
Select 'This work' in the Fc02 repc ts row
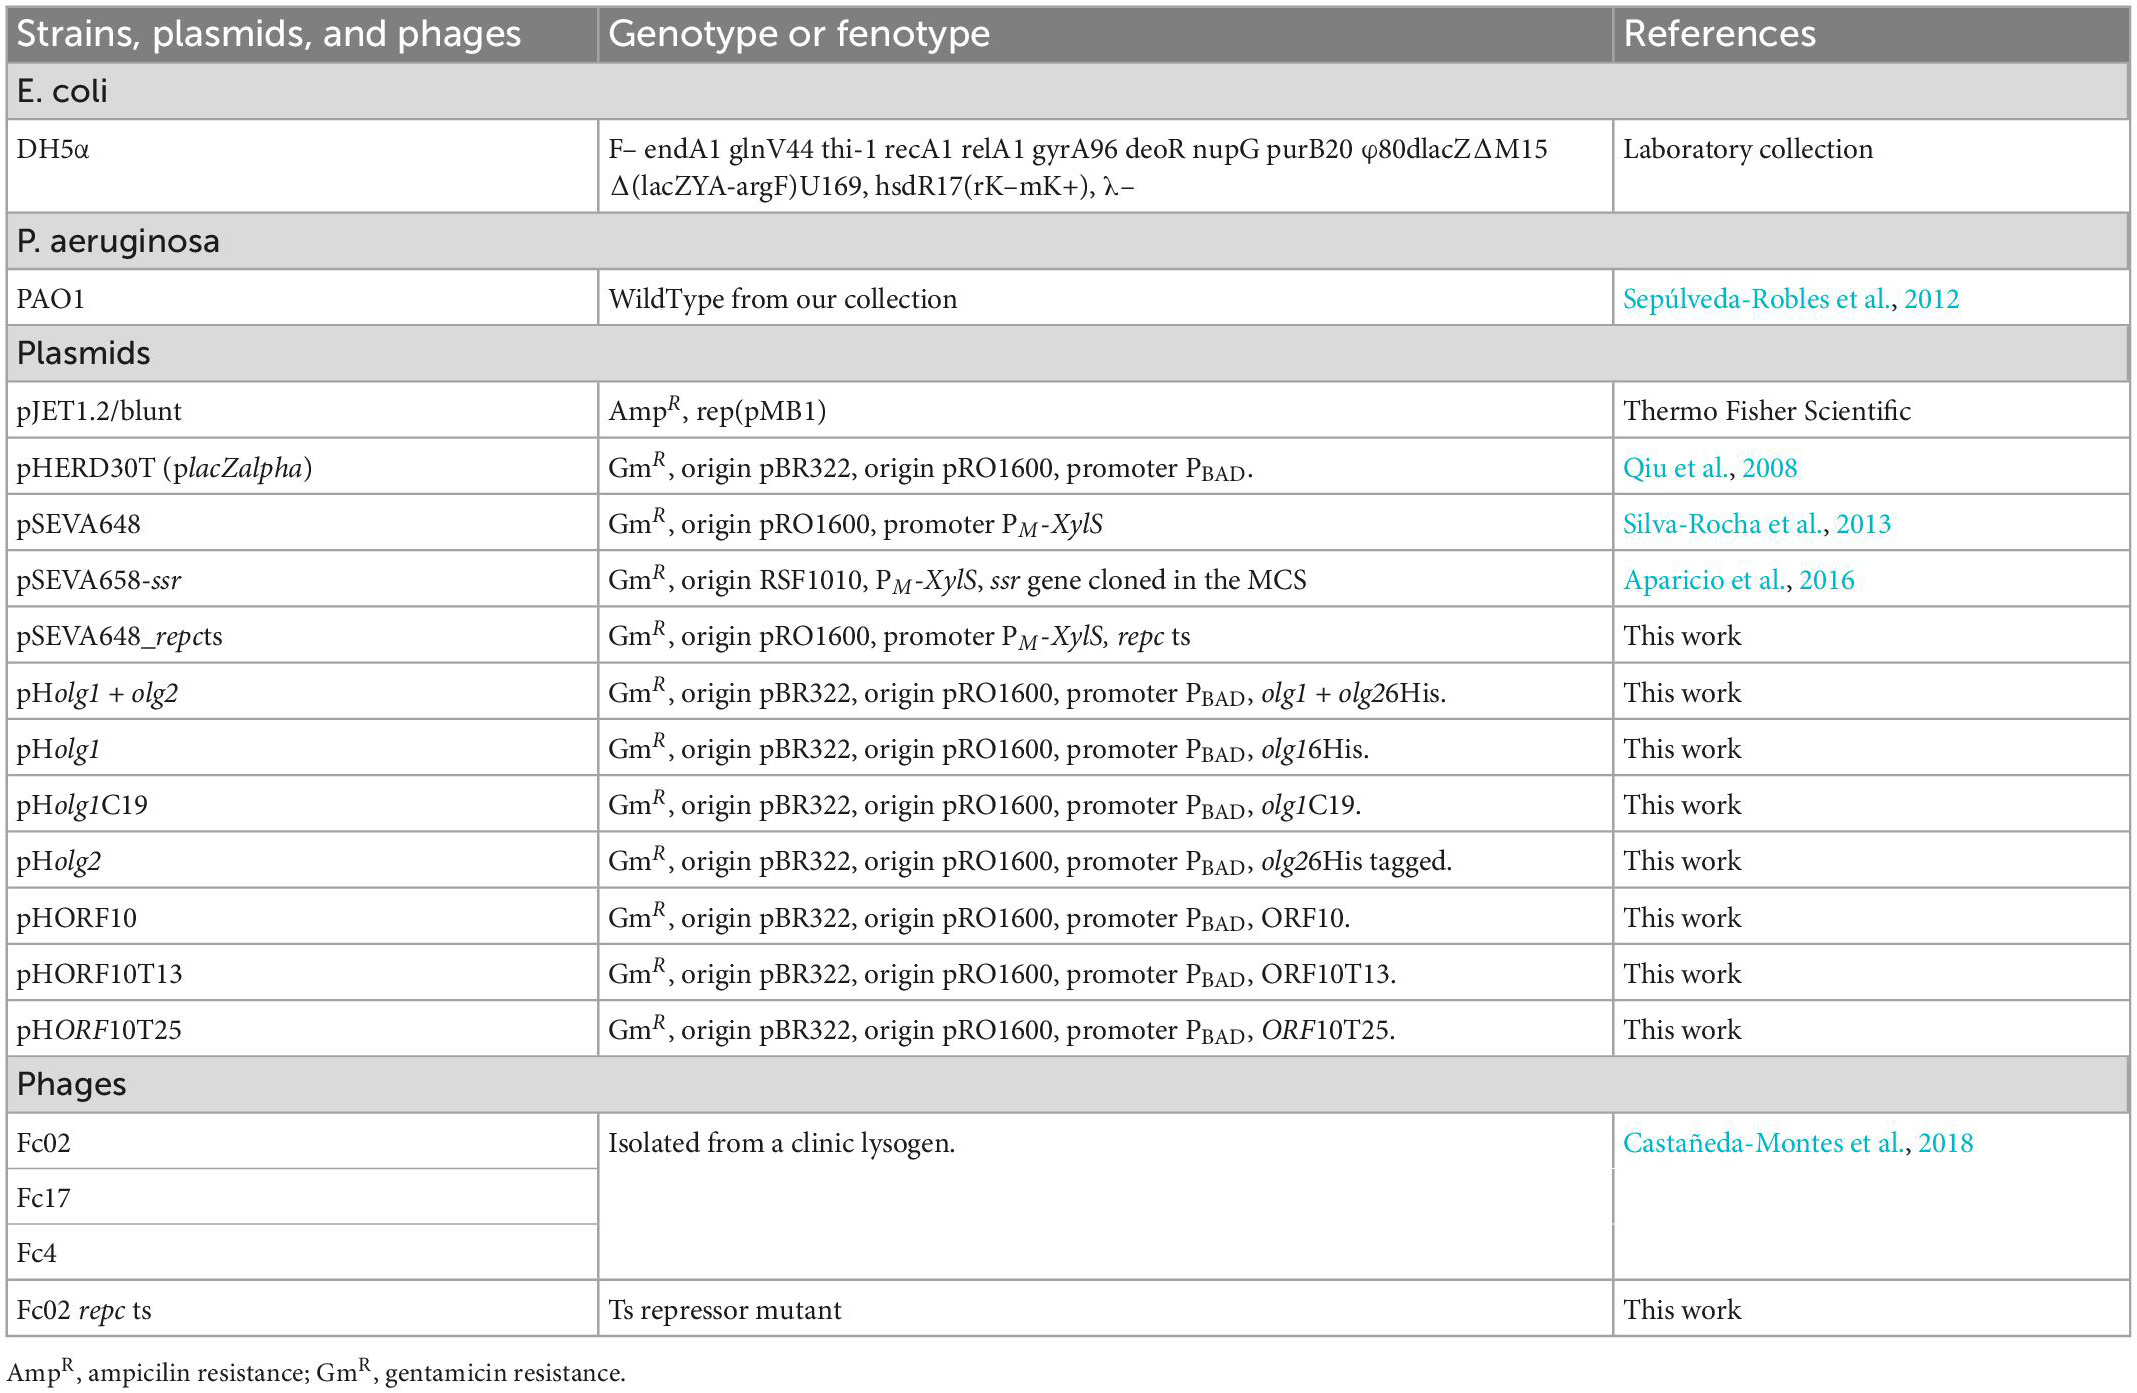pyautogui.click(x=1682, y=1310)
